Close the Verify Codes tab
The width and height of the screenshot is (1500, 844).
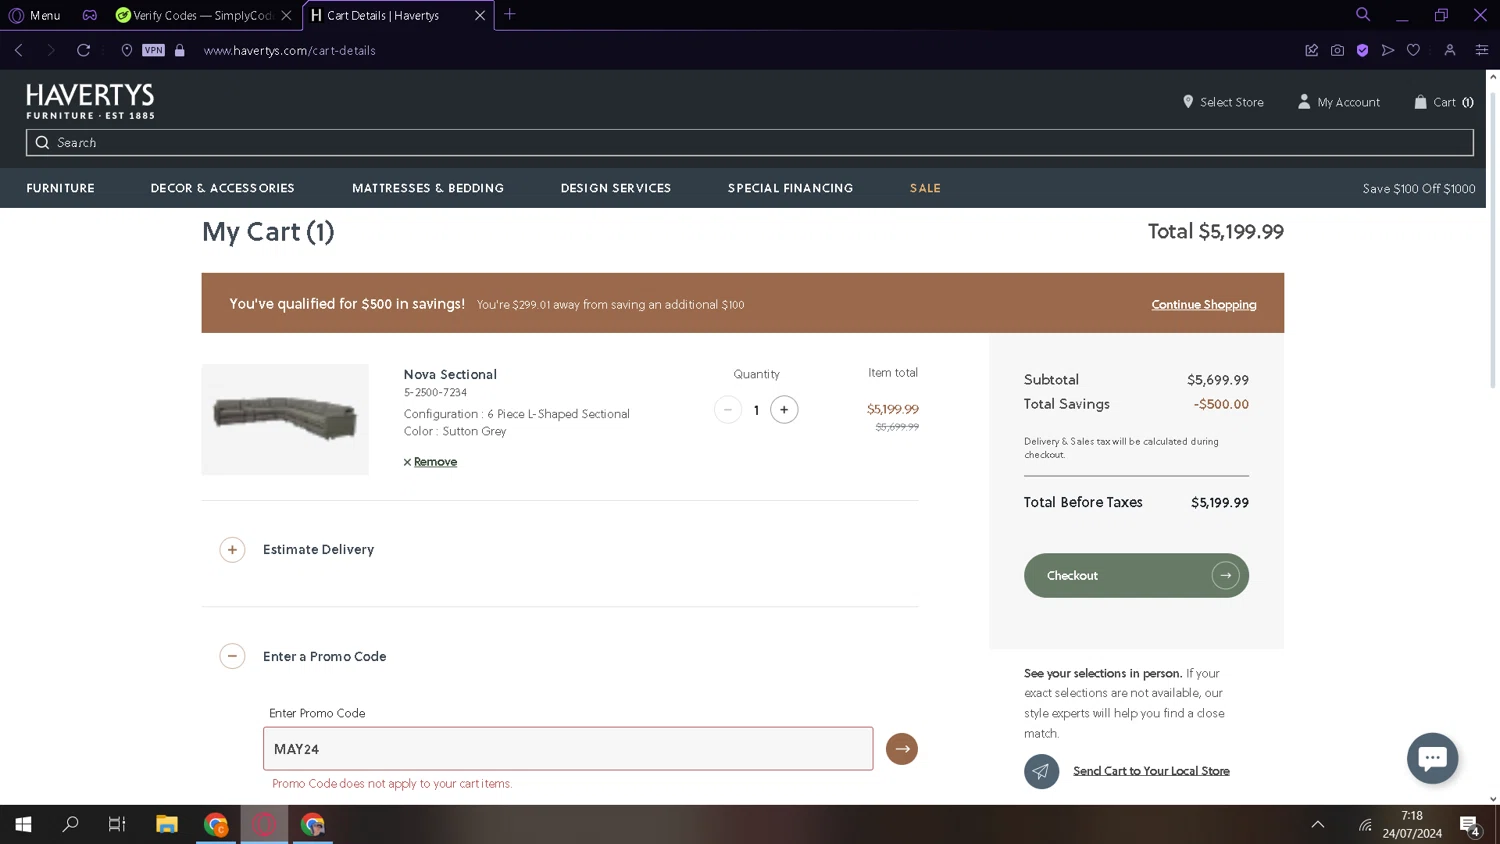coord(286,15)
